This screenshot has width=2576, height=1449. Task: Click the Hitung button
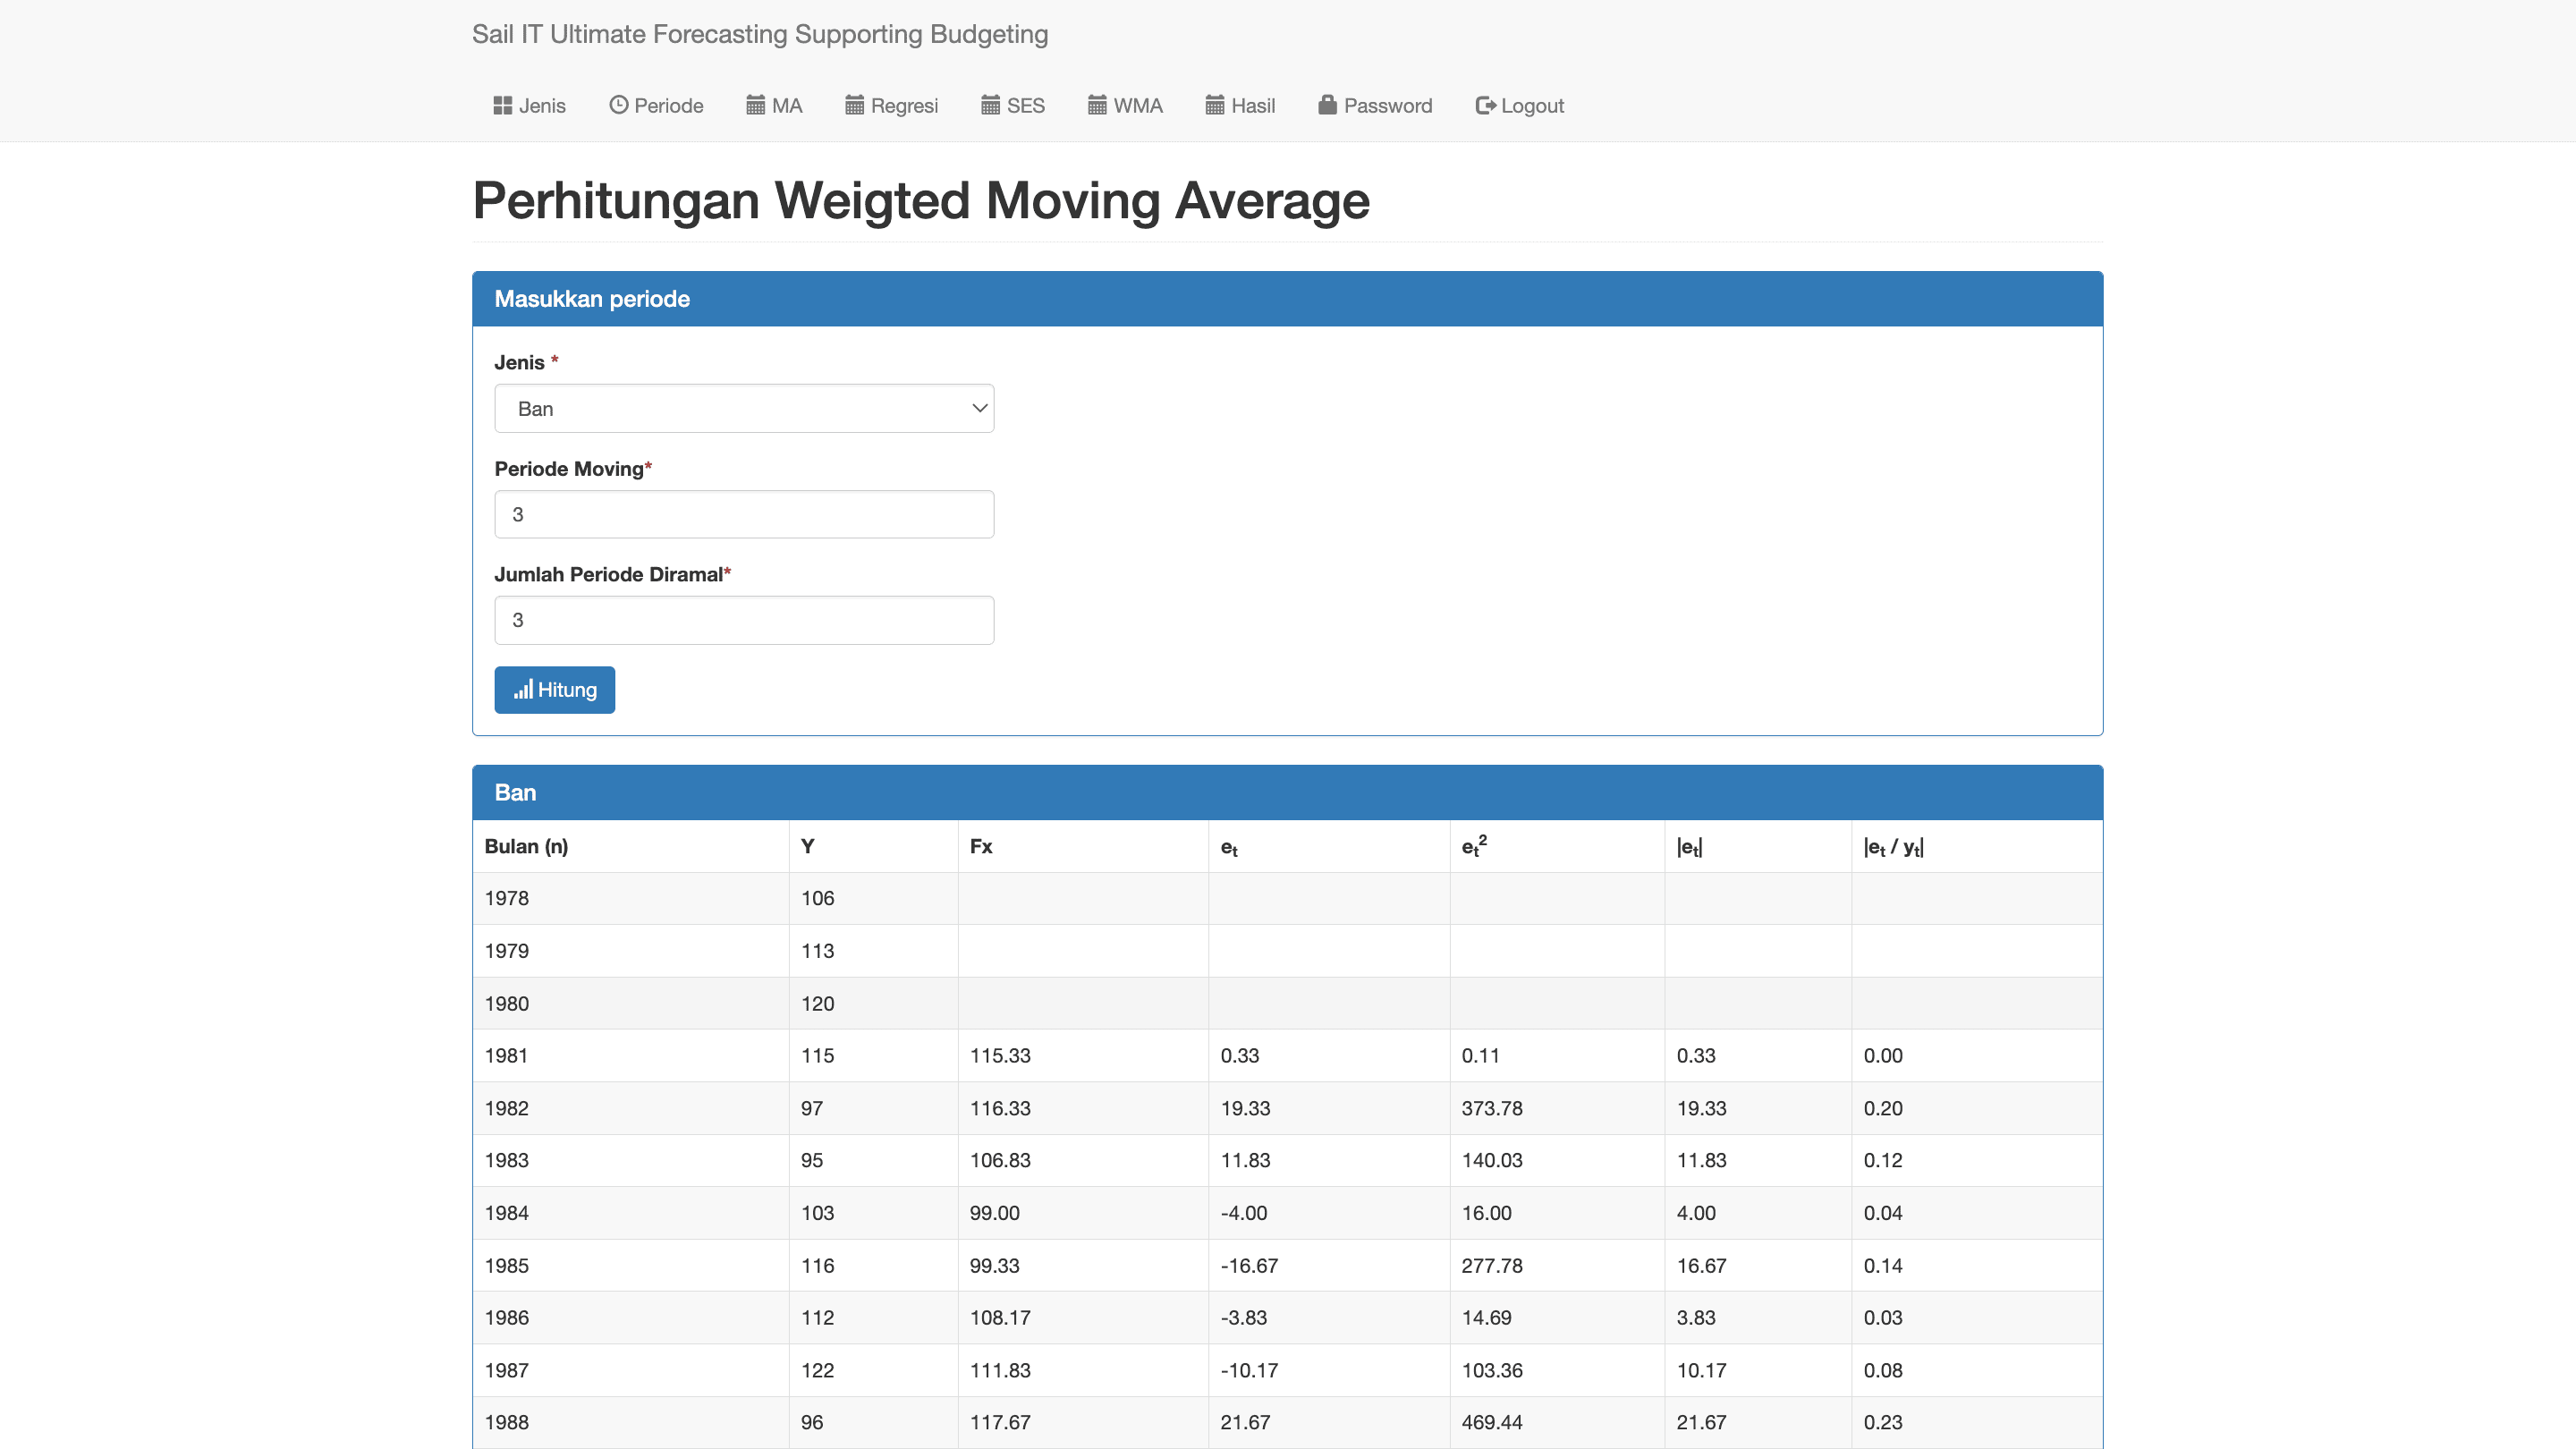click(x=554, y=690)
